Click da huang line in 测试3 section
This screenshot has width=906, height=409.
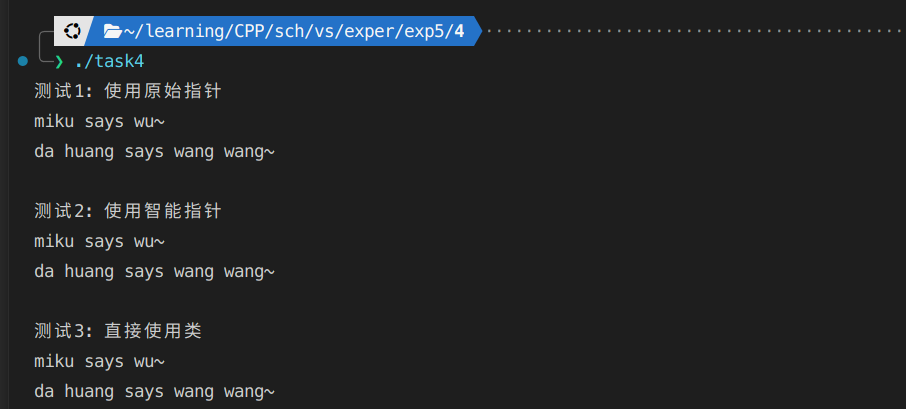[154, 392]
